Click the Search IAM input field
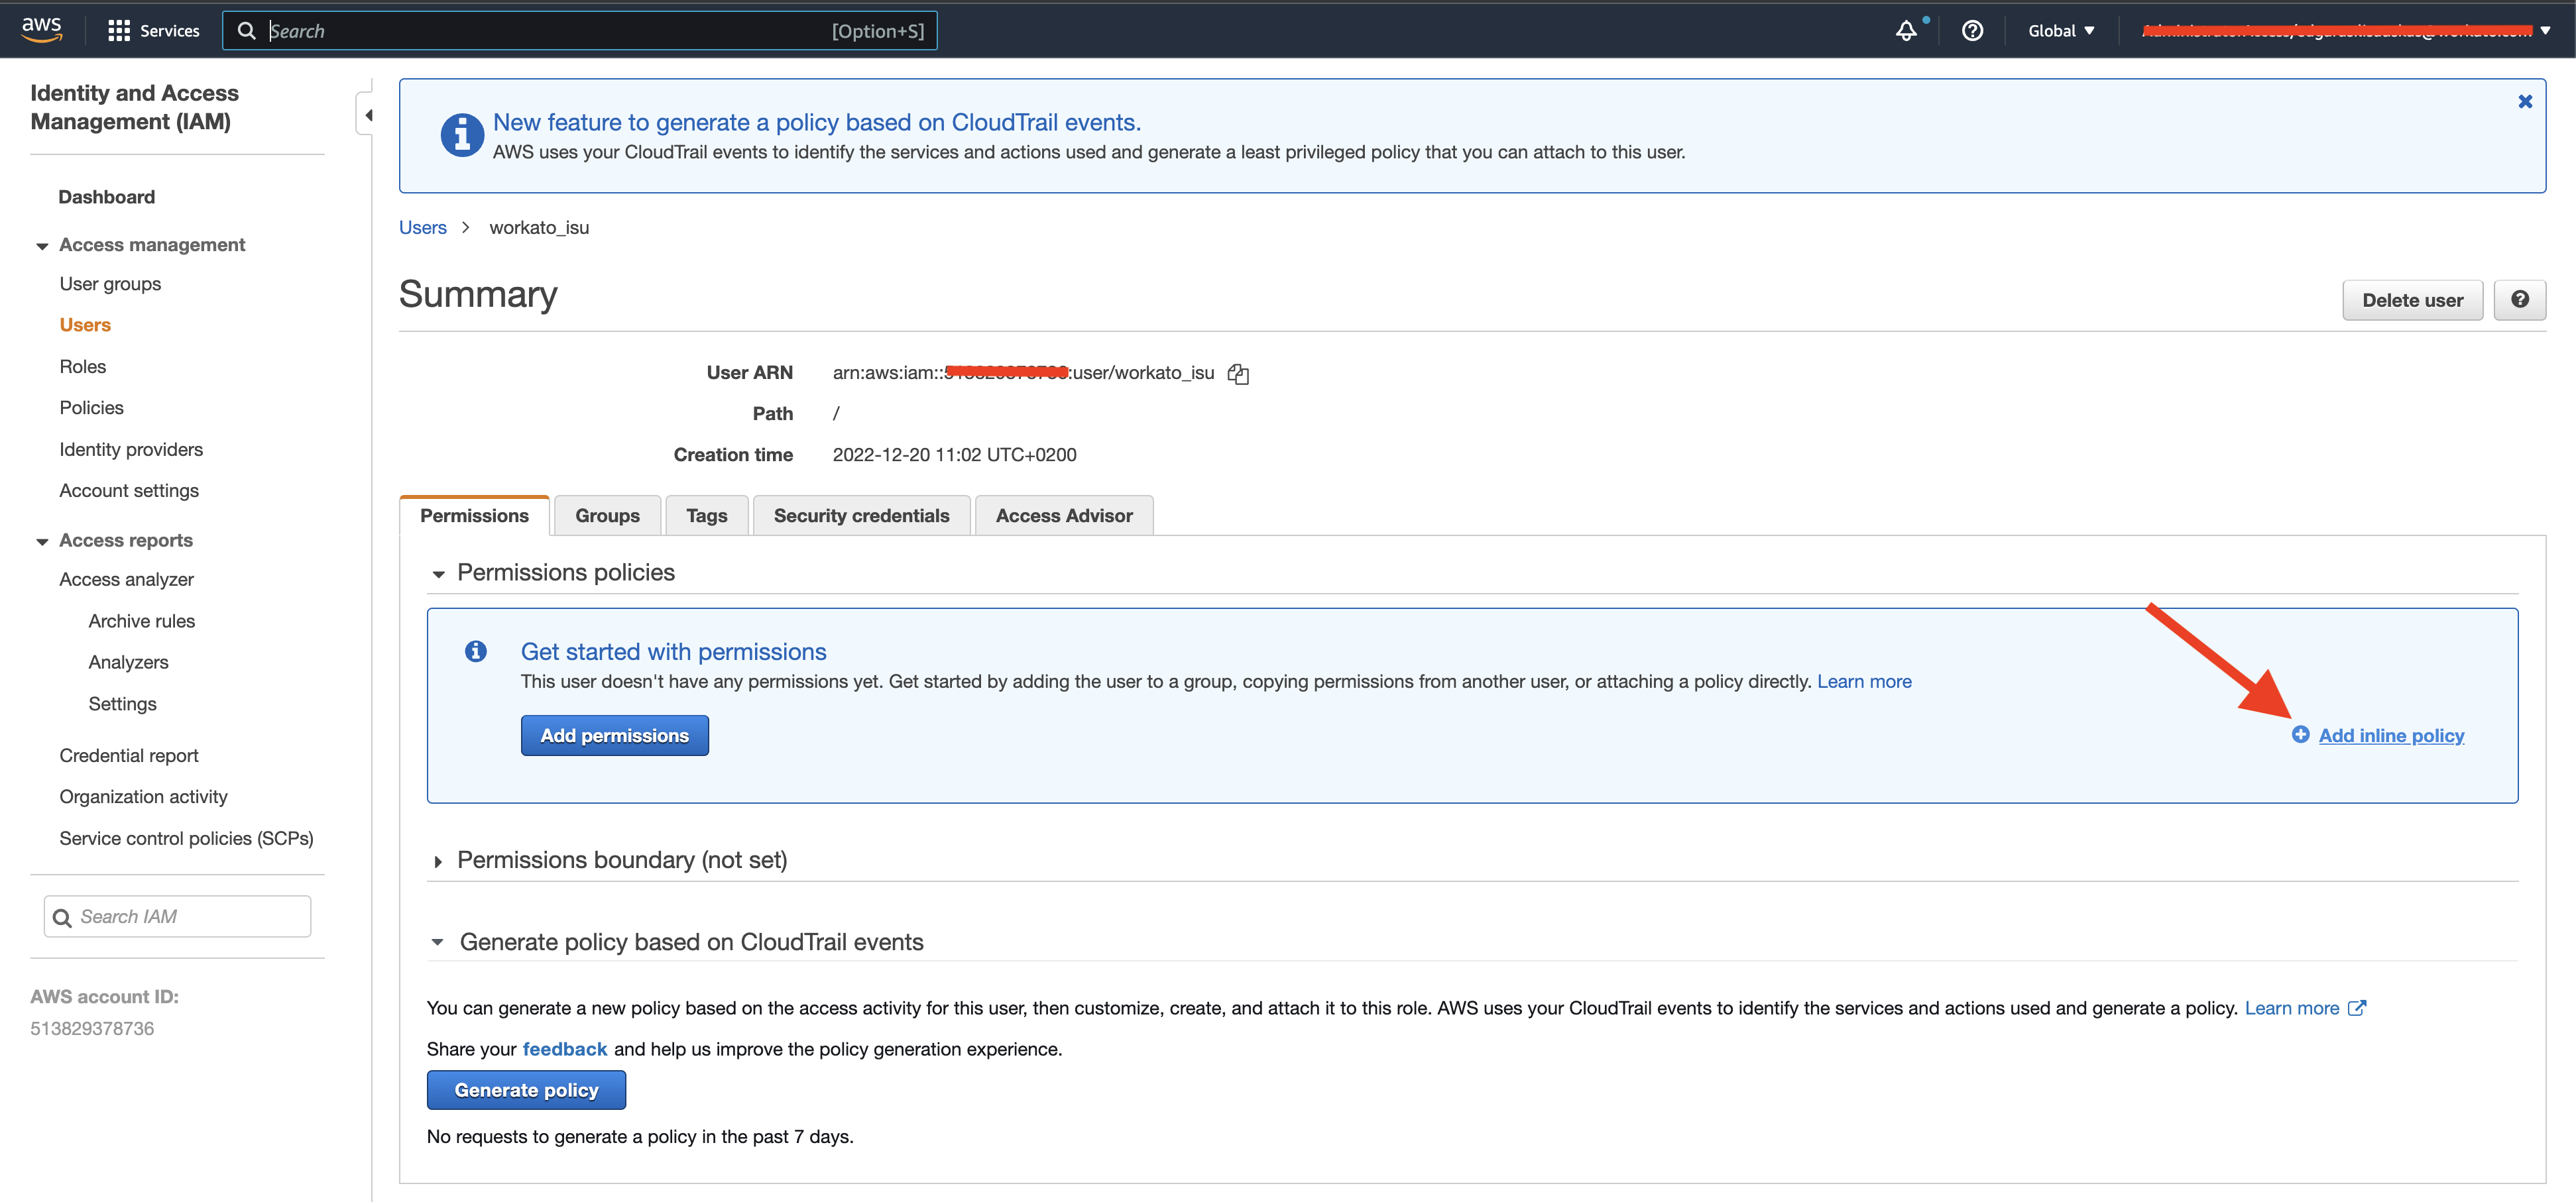Image resolution: width=2576 pixels, height=1202 pixels. [177, 916]
